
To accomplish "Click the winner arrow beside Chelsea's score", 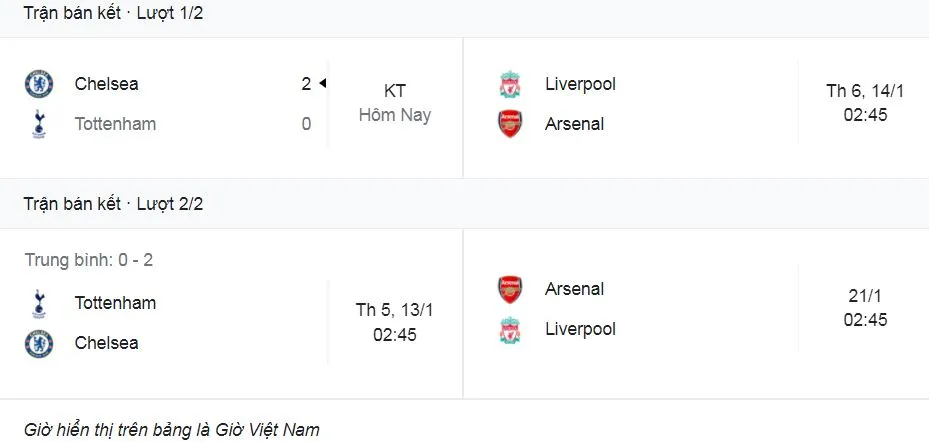I will [x=323, y=84].
